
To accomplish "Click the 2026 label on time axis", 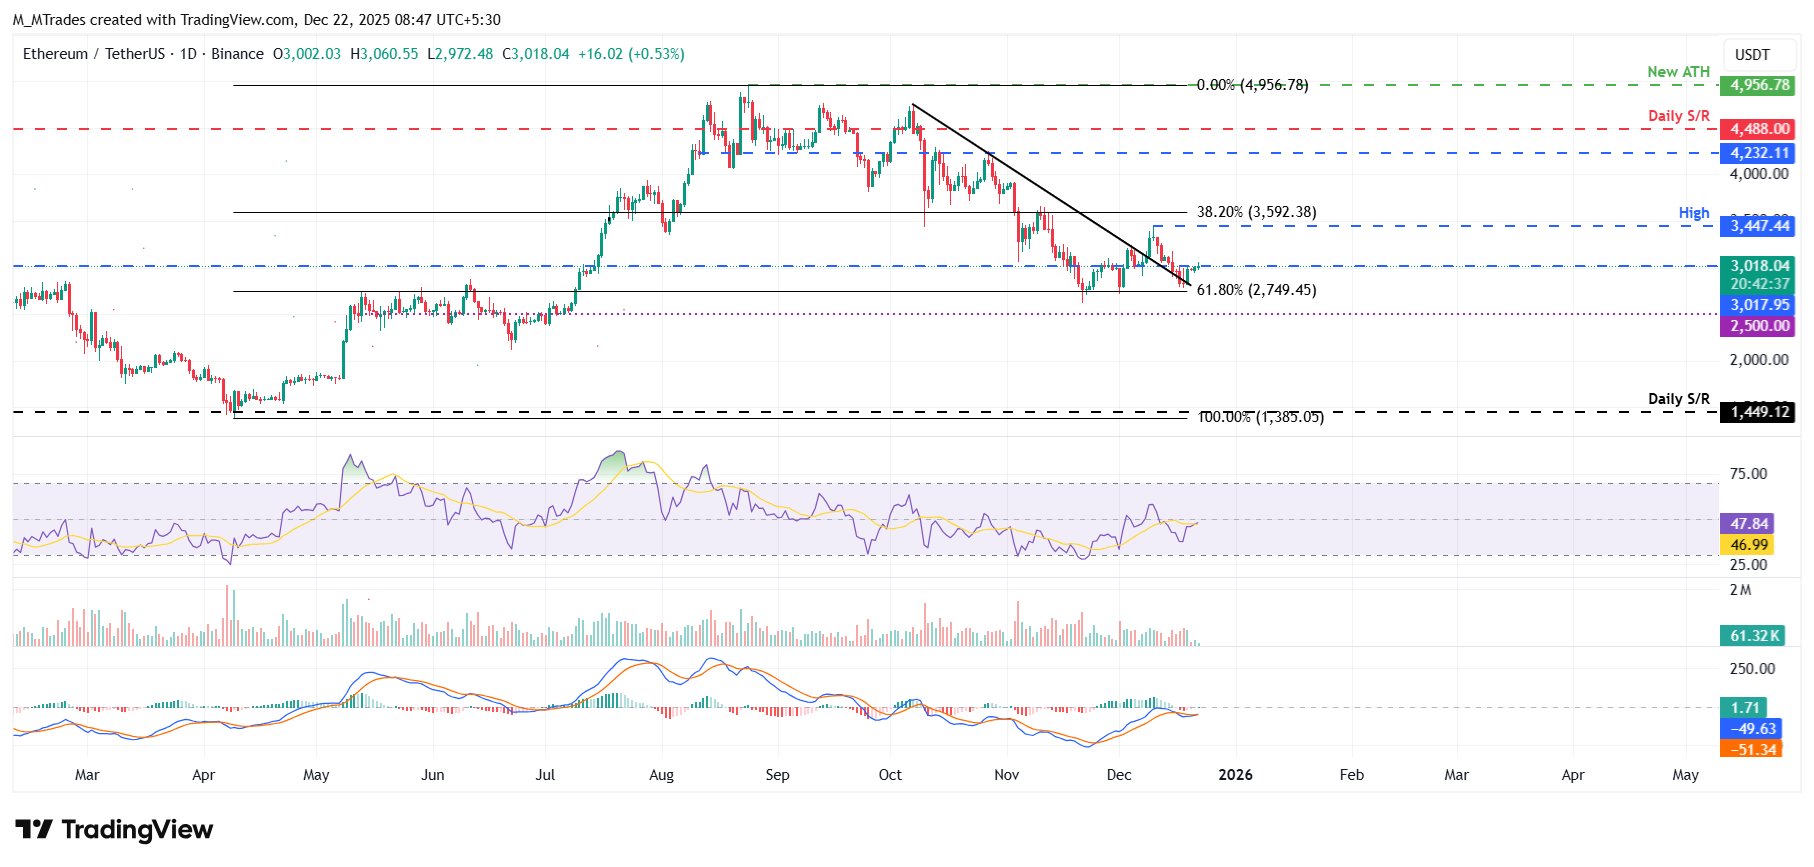I will pos(1235,775).
